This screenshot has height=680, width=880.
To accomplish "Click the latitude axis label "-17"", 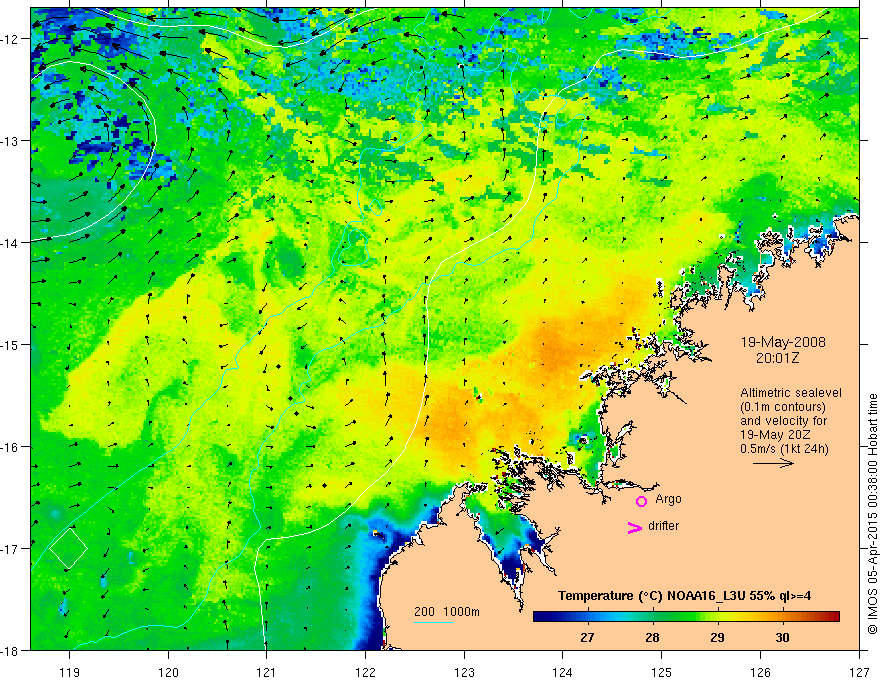I will click(10, 548).
